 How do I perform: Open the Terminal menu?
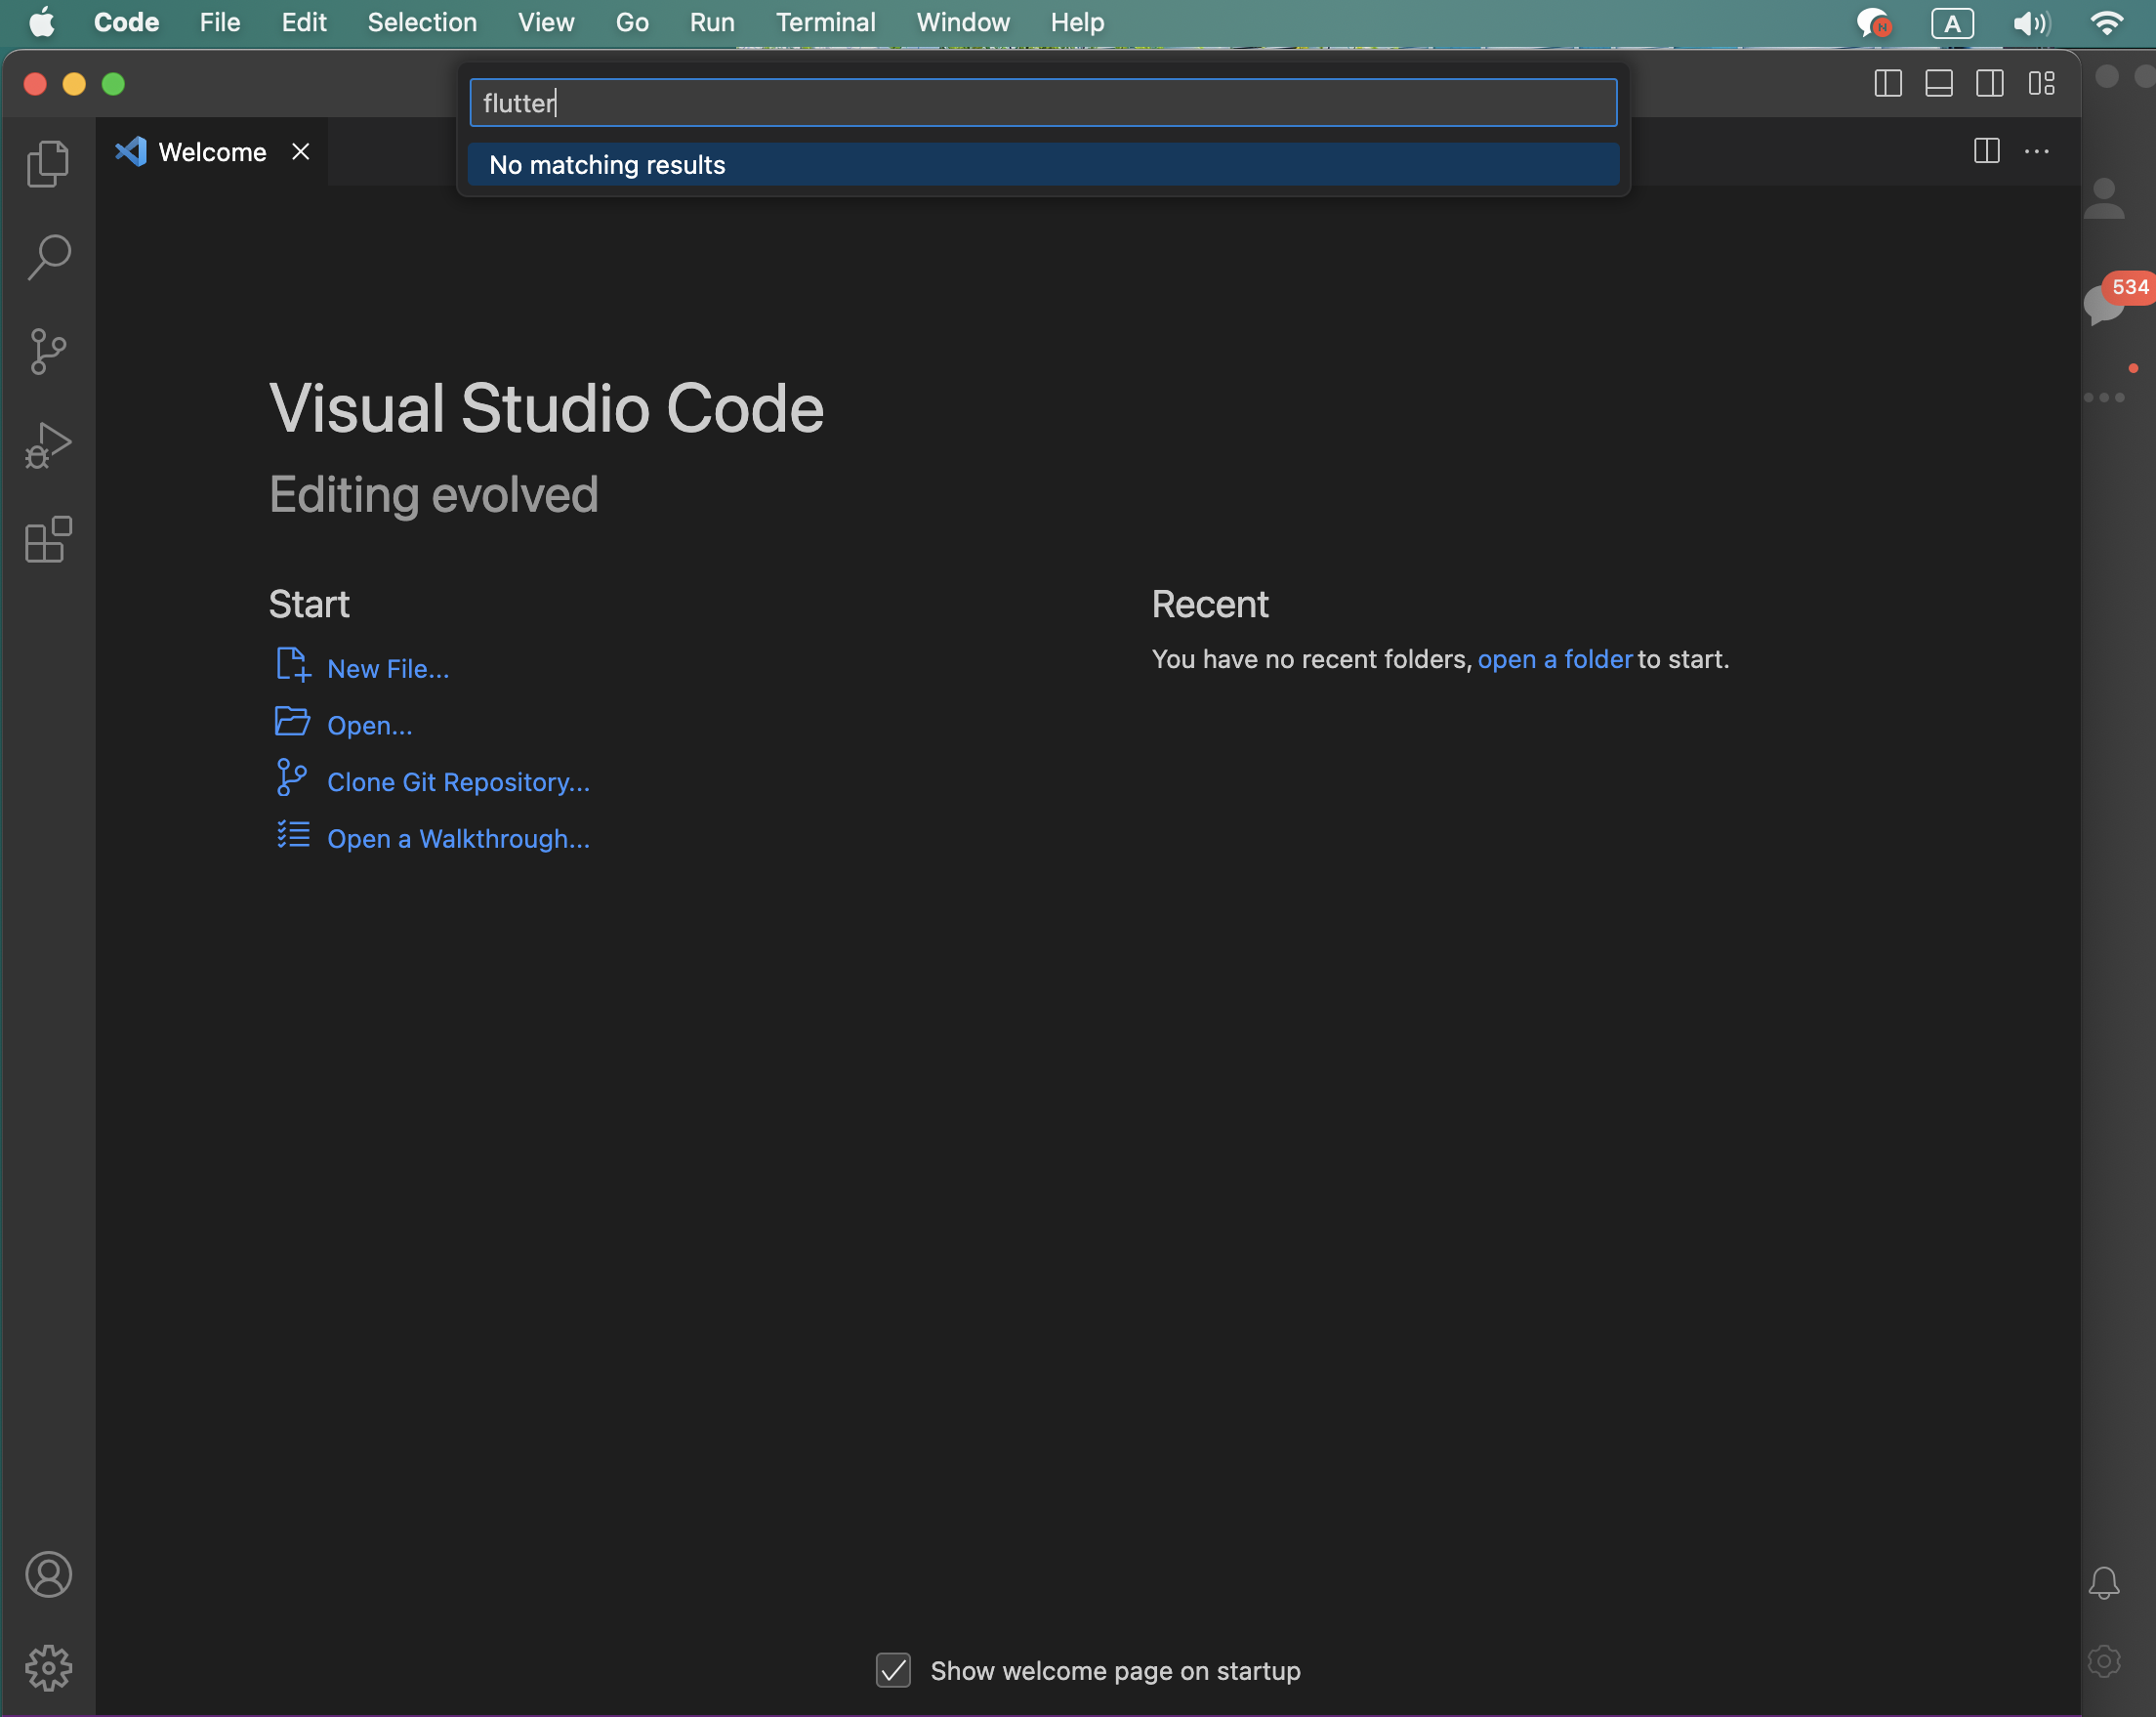point(825,22)
